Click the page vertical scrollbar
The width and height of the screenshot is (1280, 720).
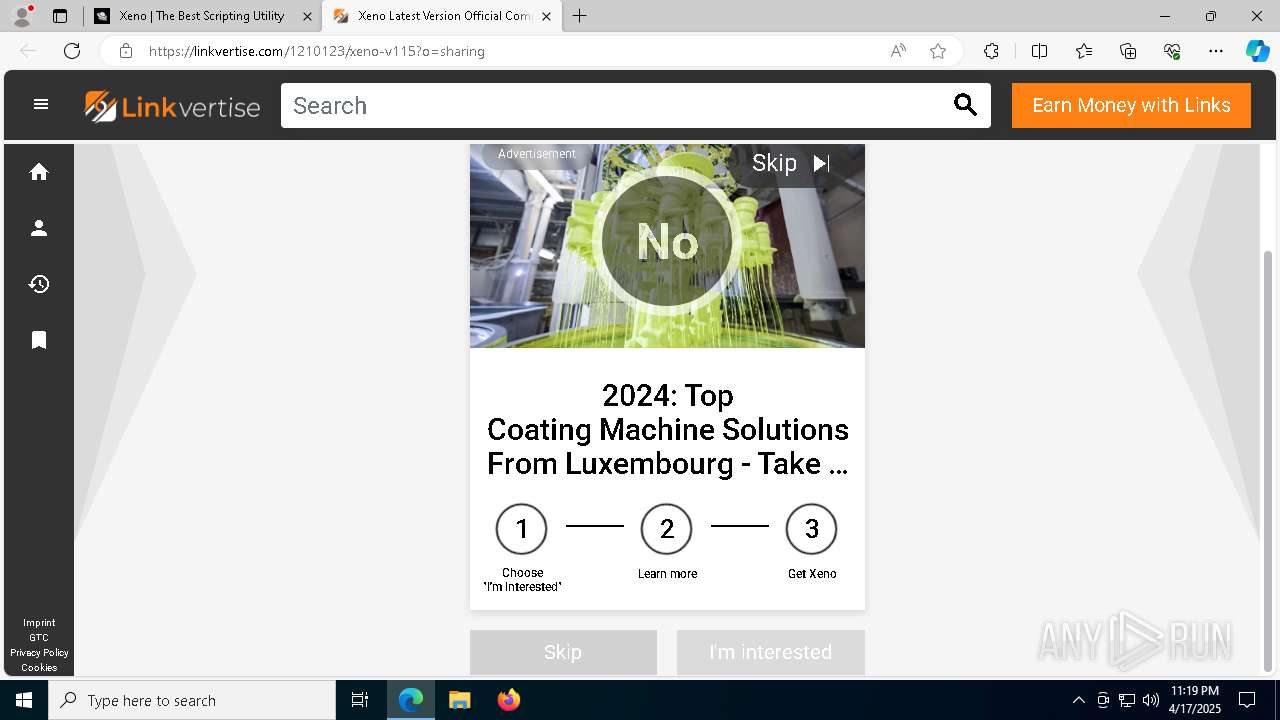1269,460
